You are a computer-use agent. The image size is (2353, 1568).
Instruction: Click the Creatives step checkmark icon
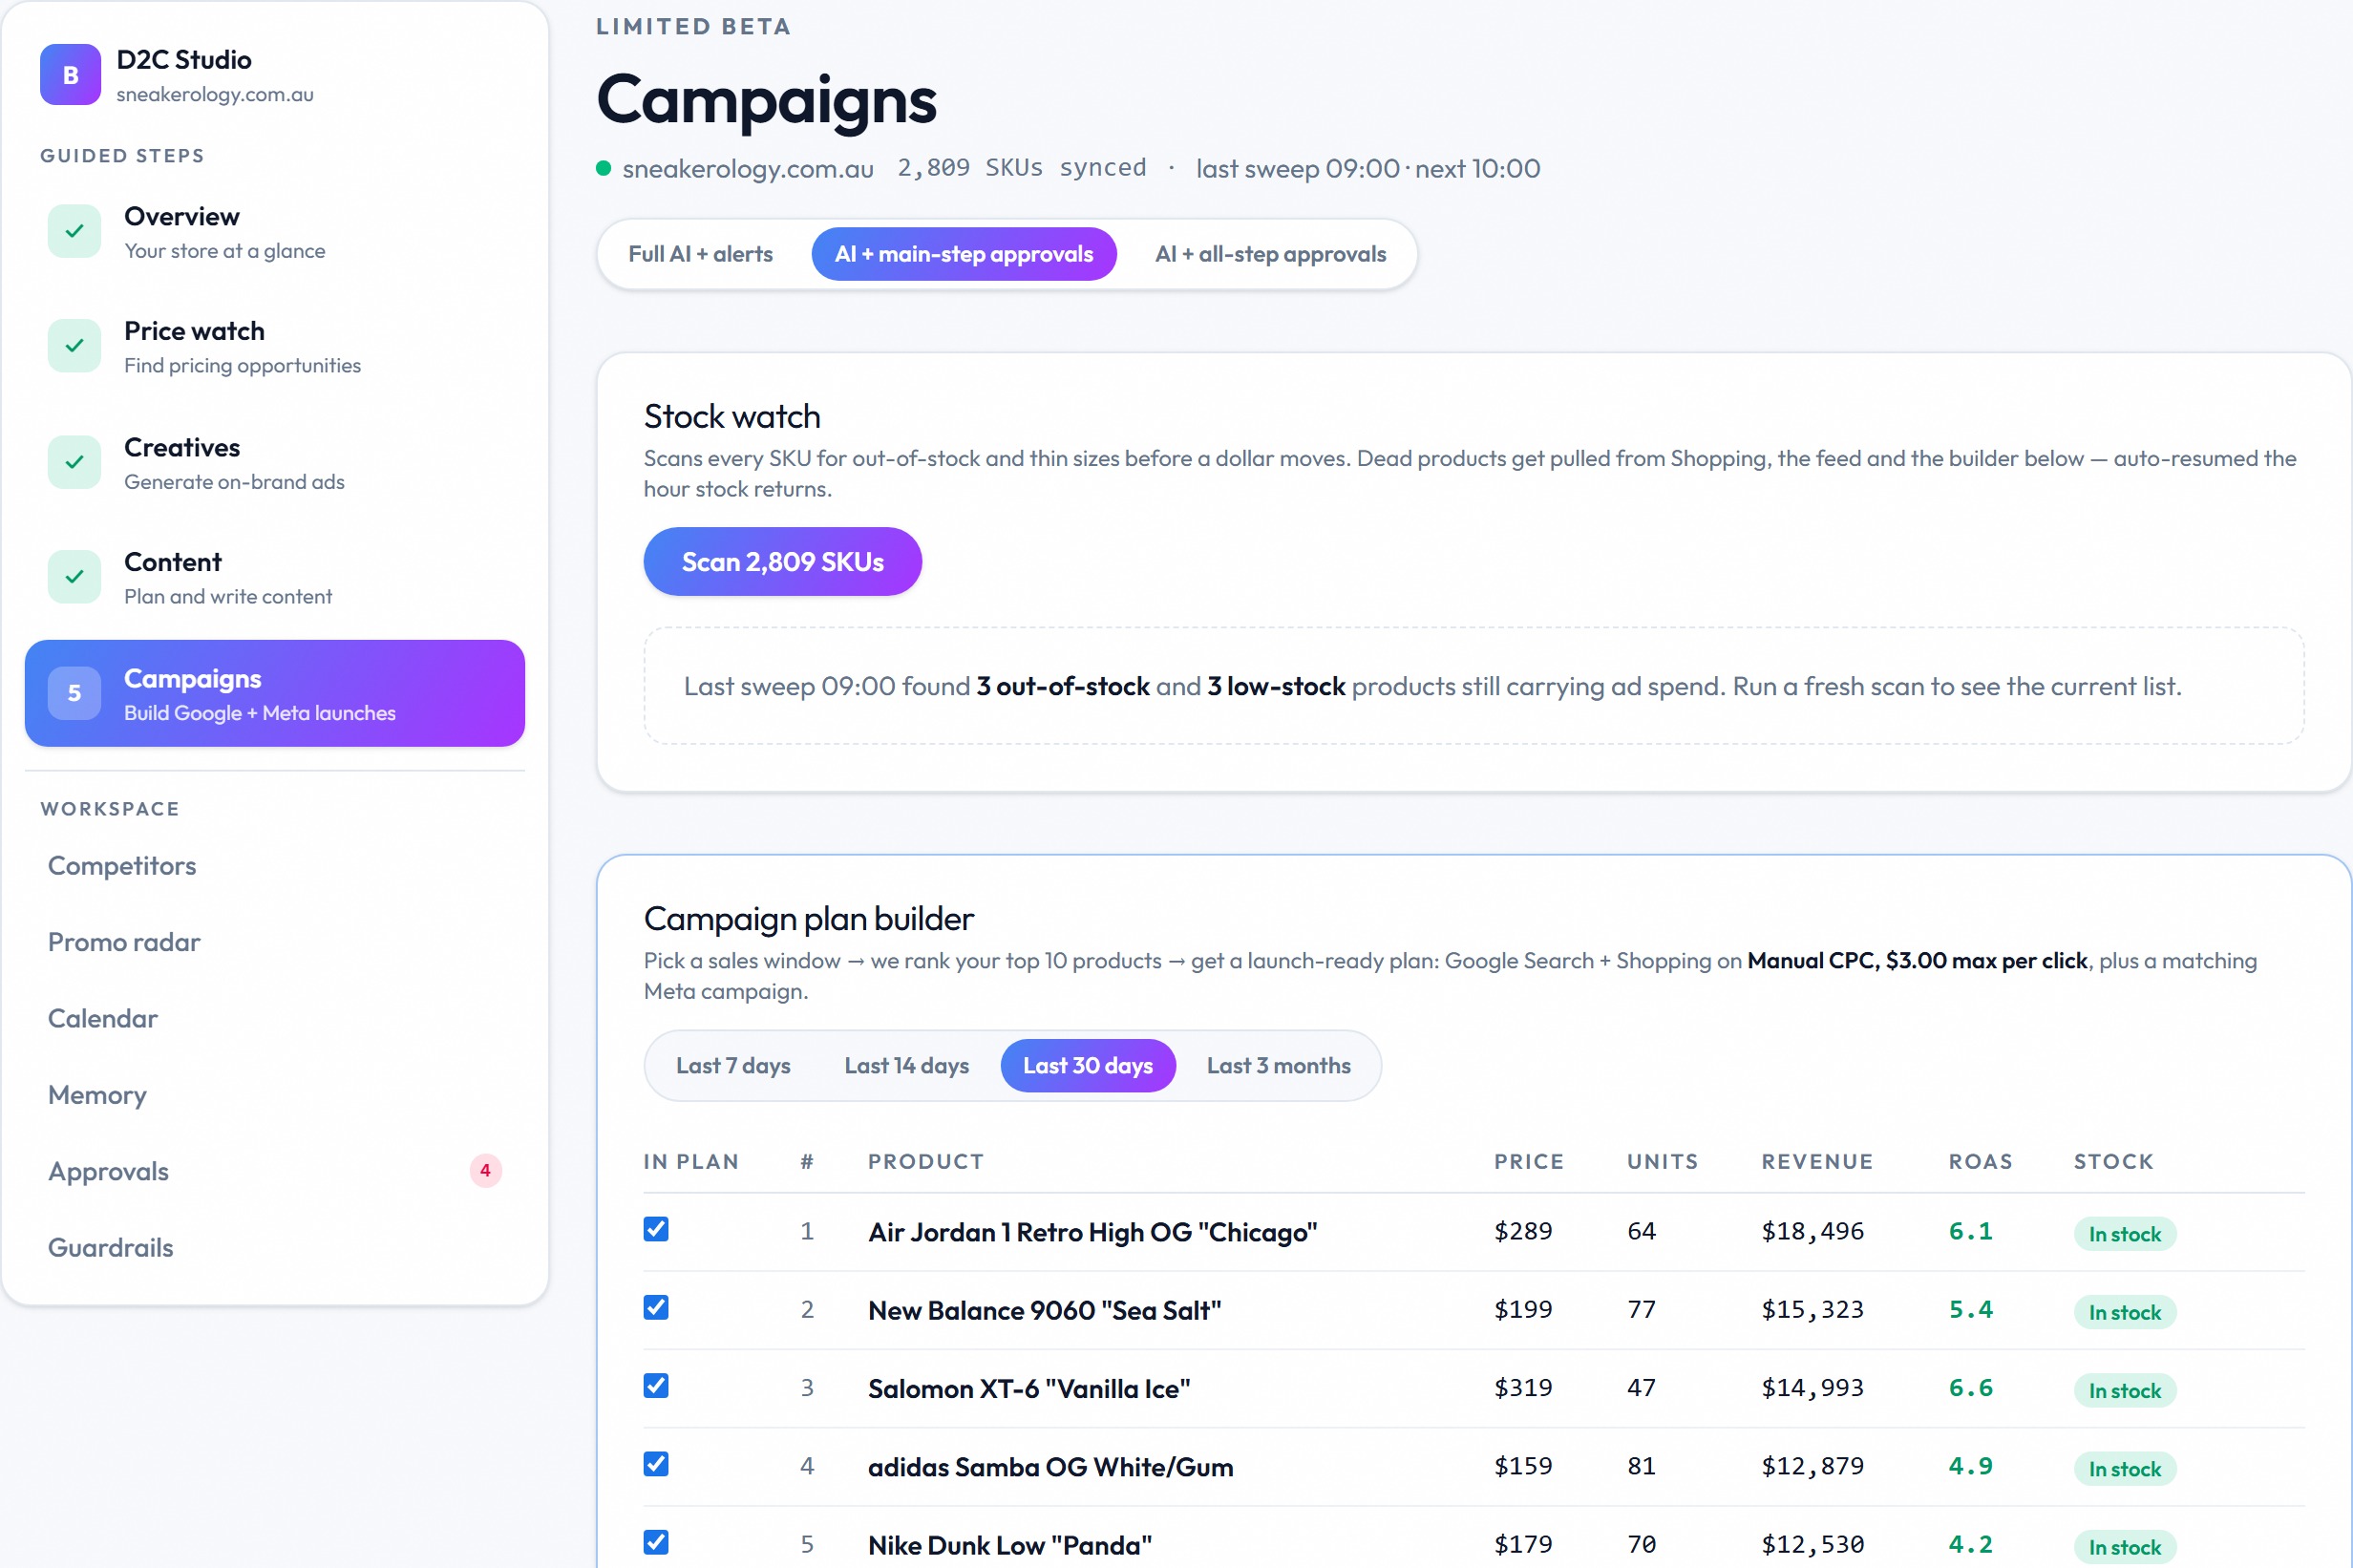[x=74, y=462]
